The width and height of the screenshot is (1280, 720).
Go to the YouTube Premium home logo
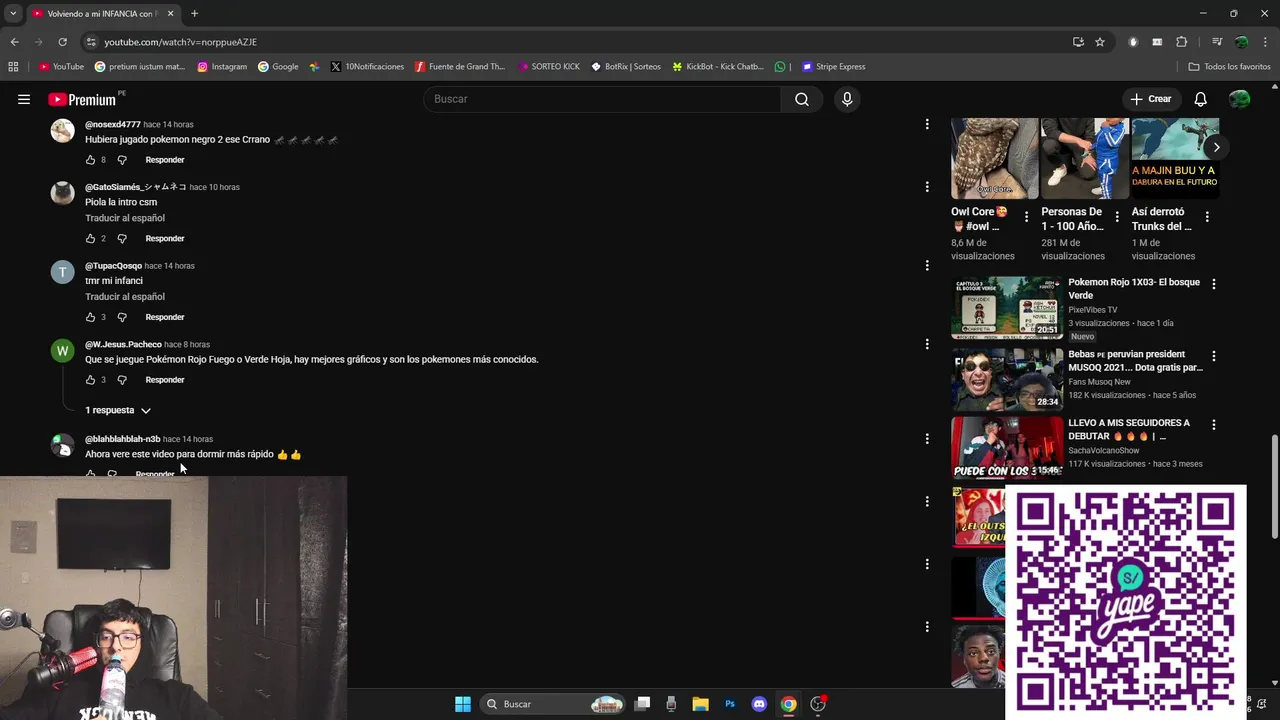pos(85,99)
